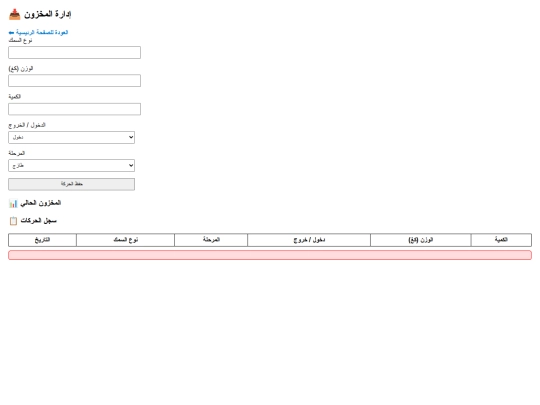This screenshot has height=405, width=540.
Task: Click the الكمية column header
Action: click(x=501, y=240)
